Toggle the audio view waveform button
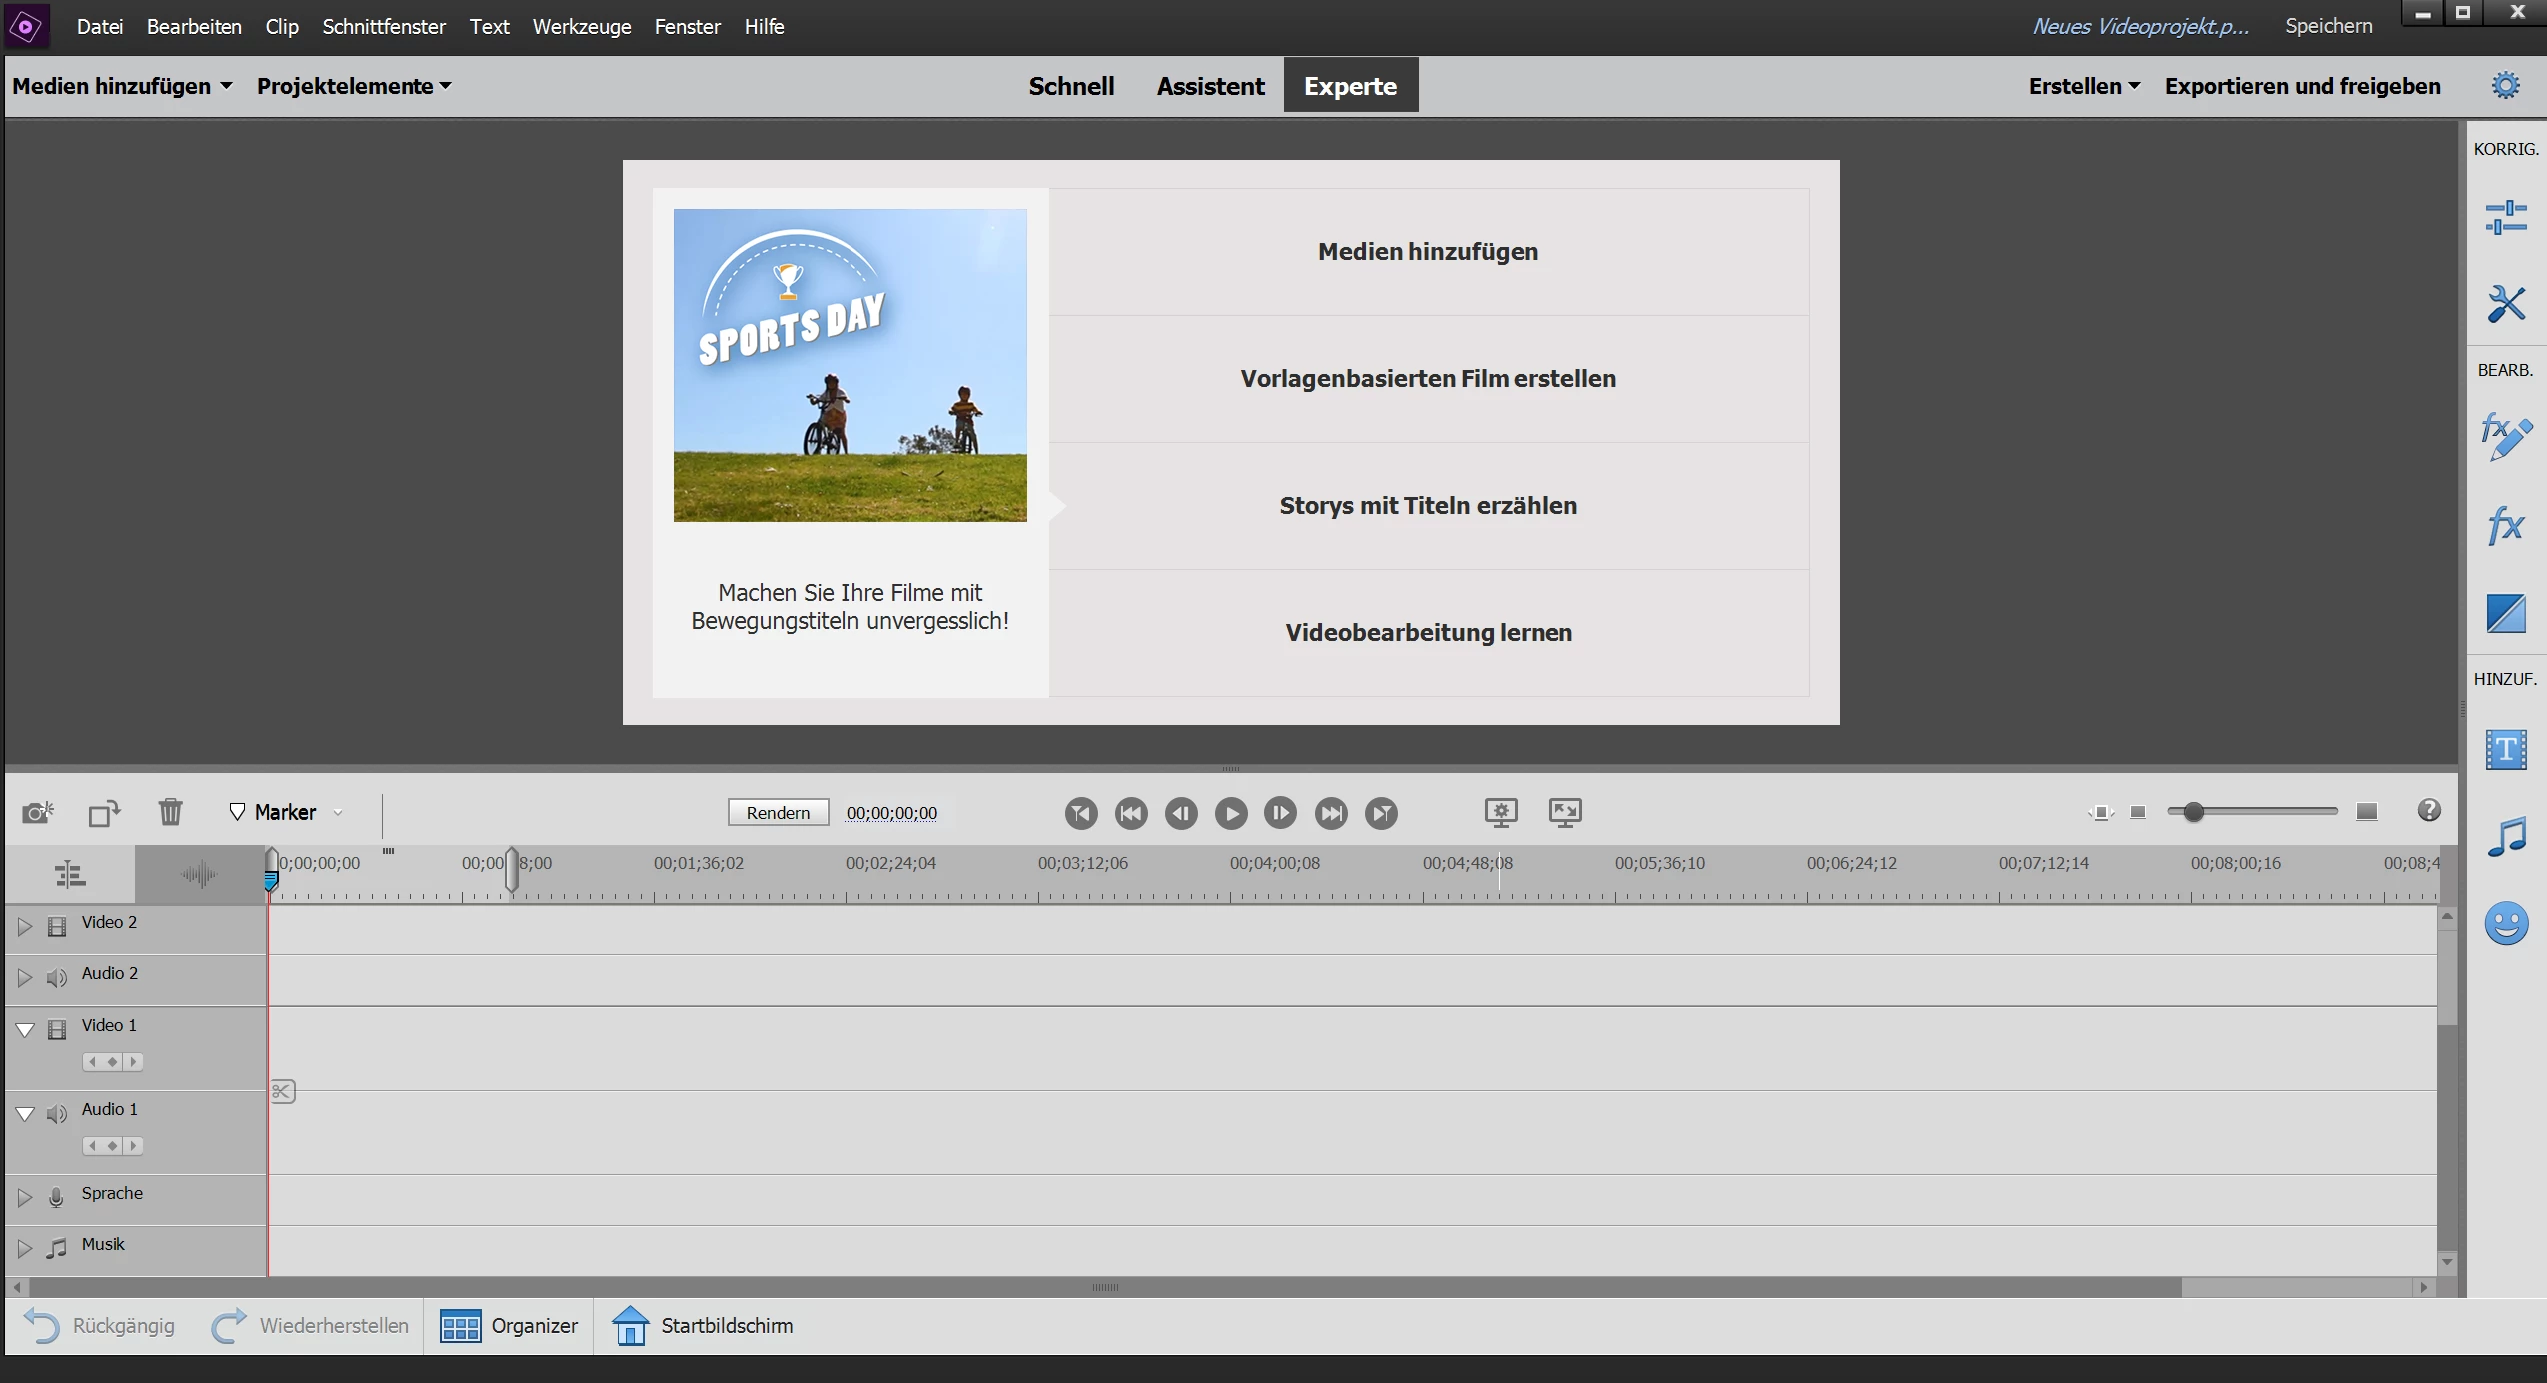The height and width of the screenshot is (1383, 2547). click(199, 875)
